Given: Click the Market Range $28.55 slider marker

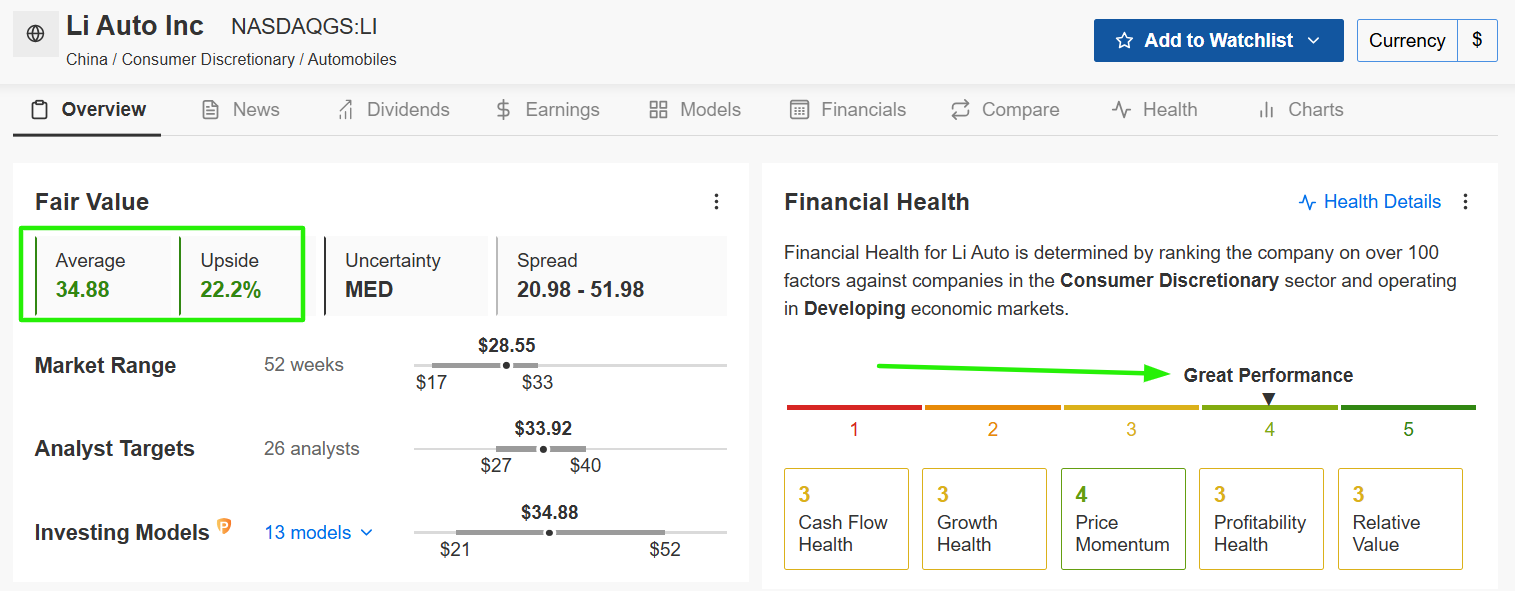Looking at the screenshot, I should [506, 366].
